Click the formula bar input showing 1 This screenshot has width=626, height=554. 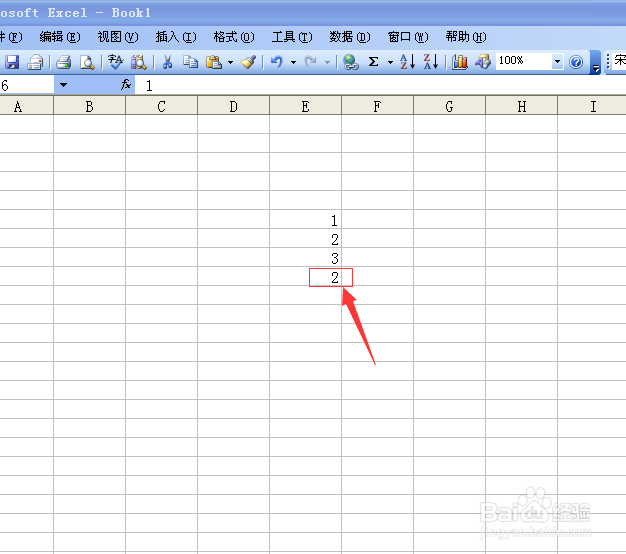pos(380,85)
